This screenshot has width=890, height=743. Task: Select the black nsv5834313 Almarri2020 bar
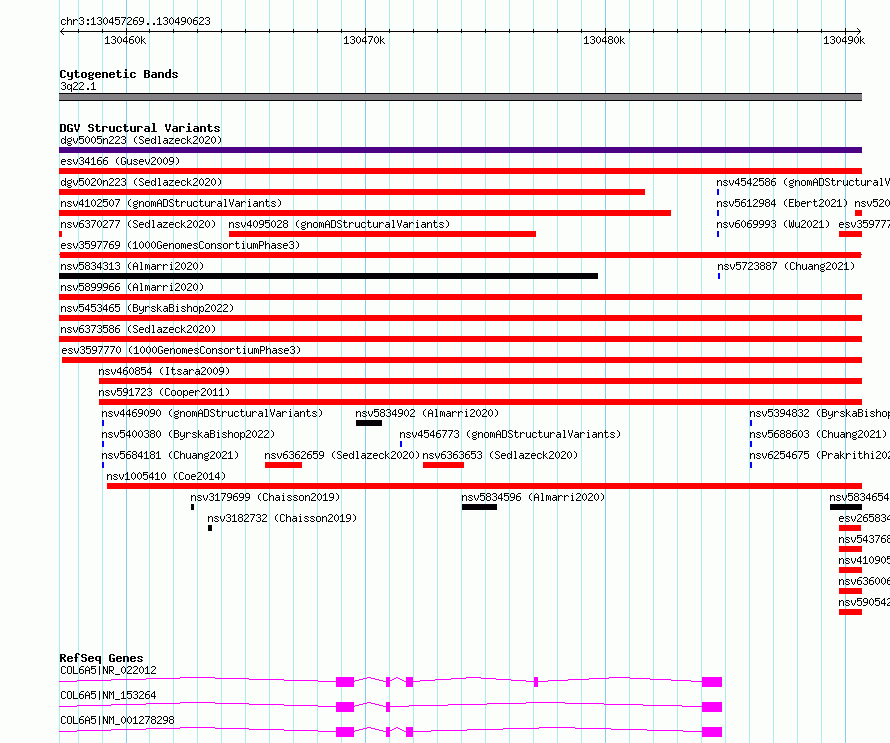(x=329, y=276)
